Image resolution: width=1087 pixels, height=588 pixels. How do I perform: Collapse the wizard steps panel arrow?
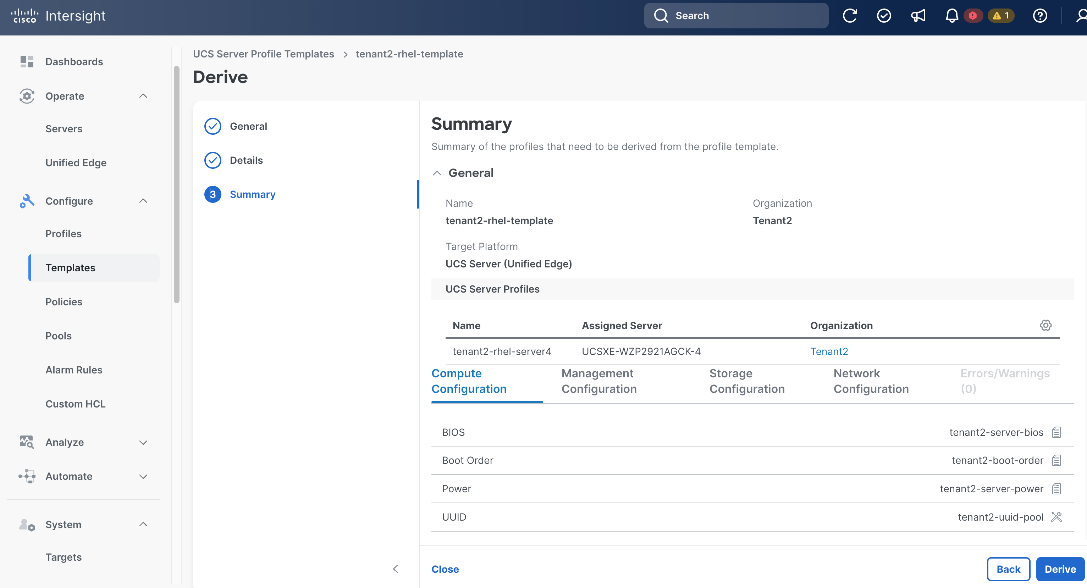point(396,569)
